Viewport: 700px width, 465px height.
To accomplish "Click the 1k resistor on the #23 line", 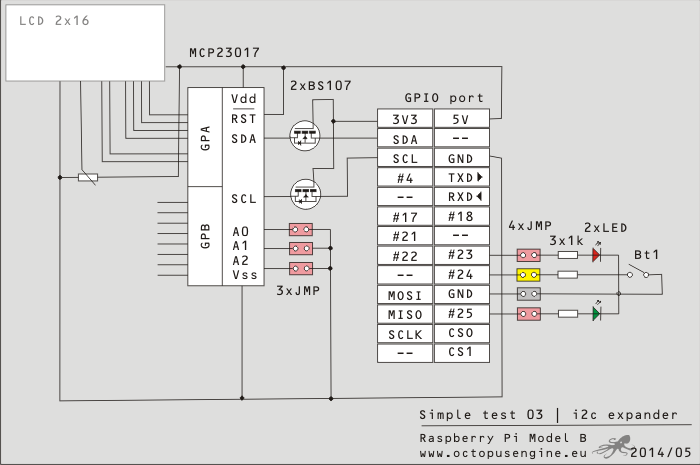I will point(568,255).
